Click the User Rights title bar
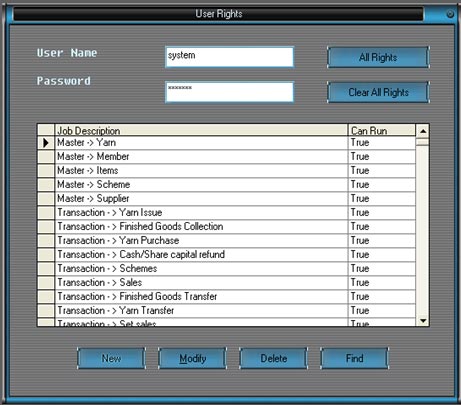This screenshot has width=461, height=405. (x=218, y=14)
